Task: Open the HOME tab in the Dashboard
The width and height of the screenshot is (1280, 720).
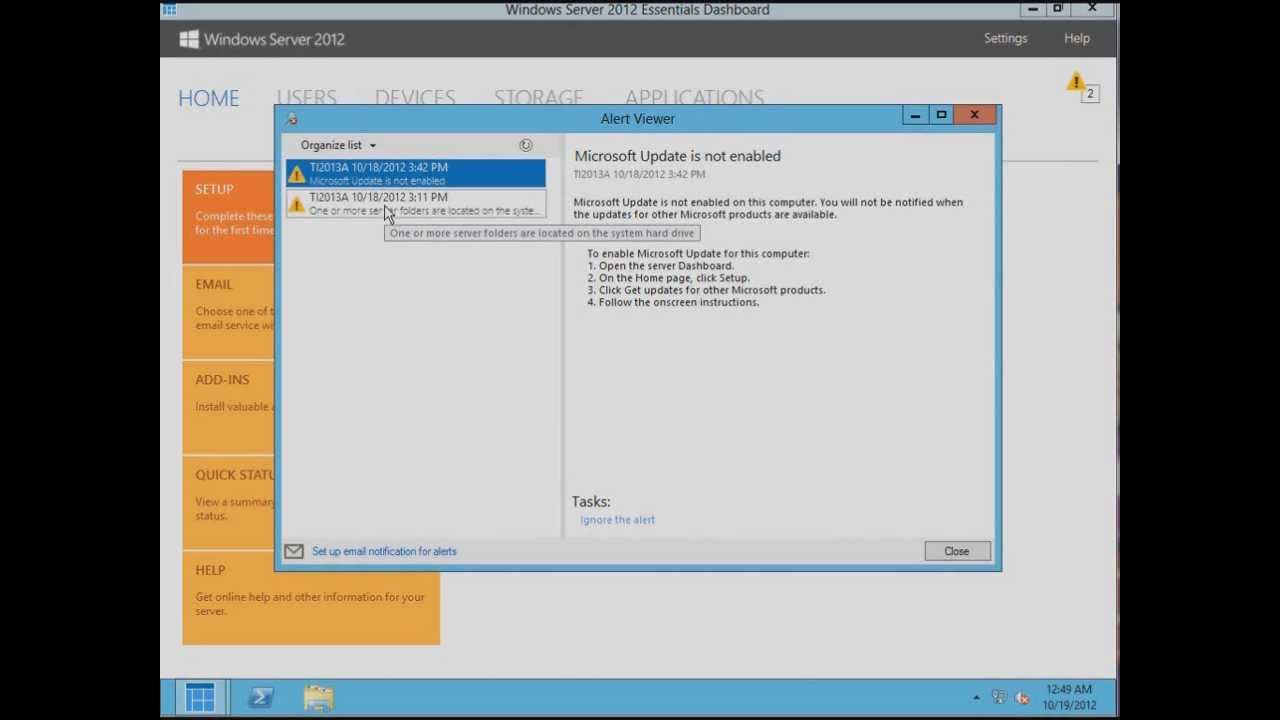Action: pos(209,98)
